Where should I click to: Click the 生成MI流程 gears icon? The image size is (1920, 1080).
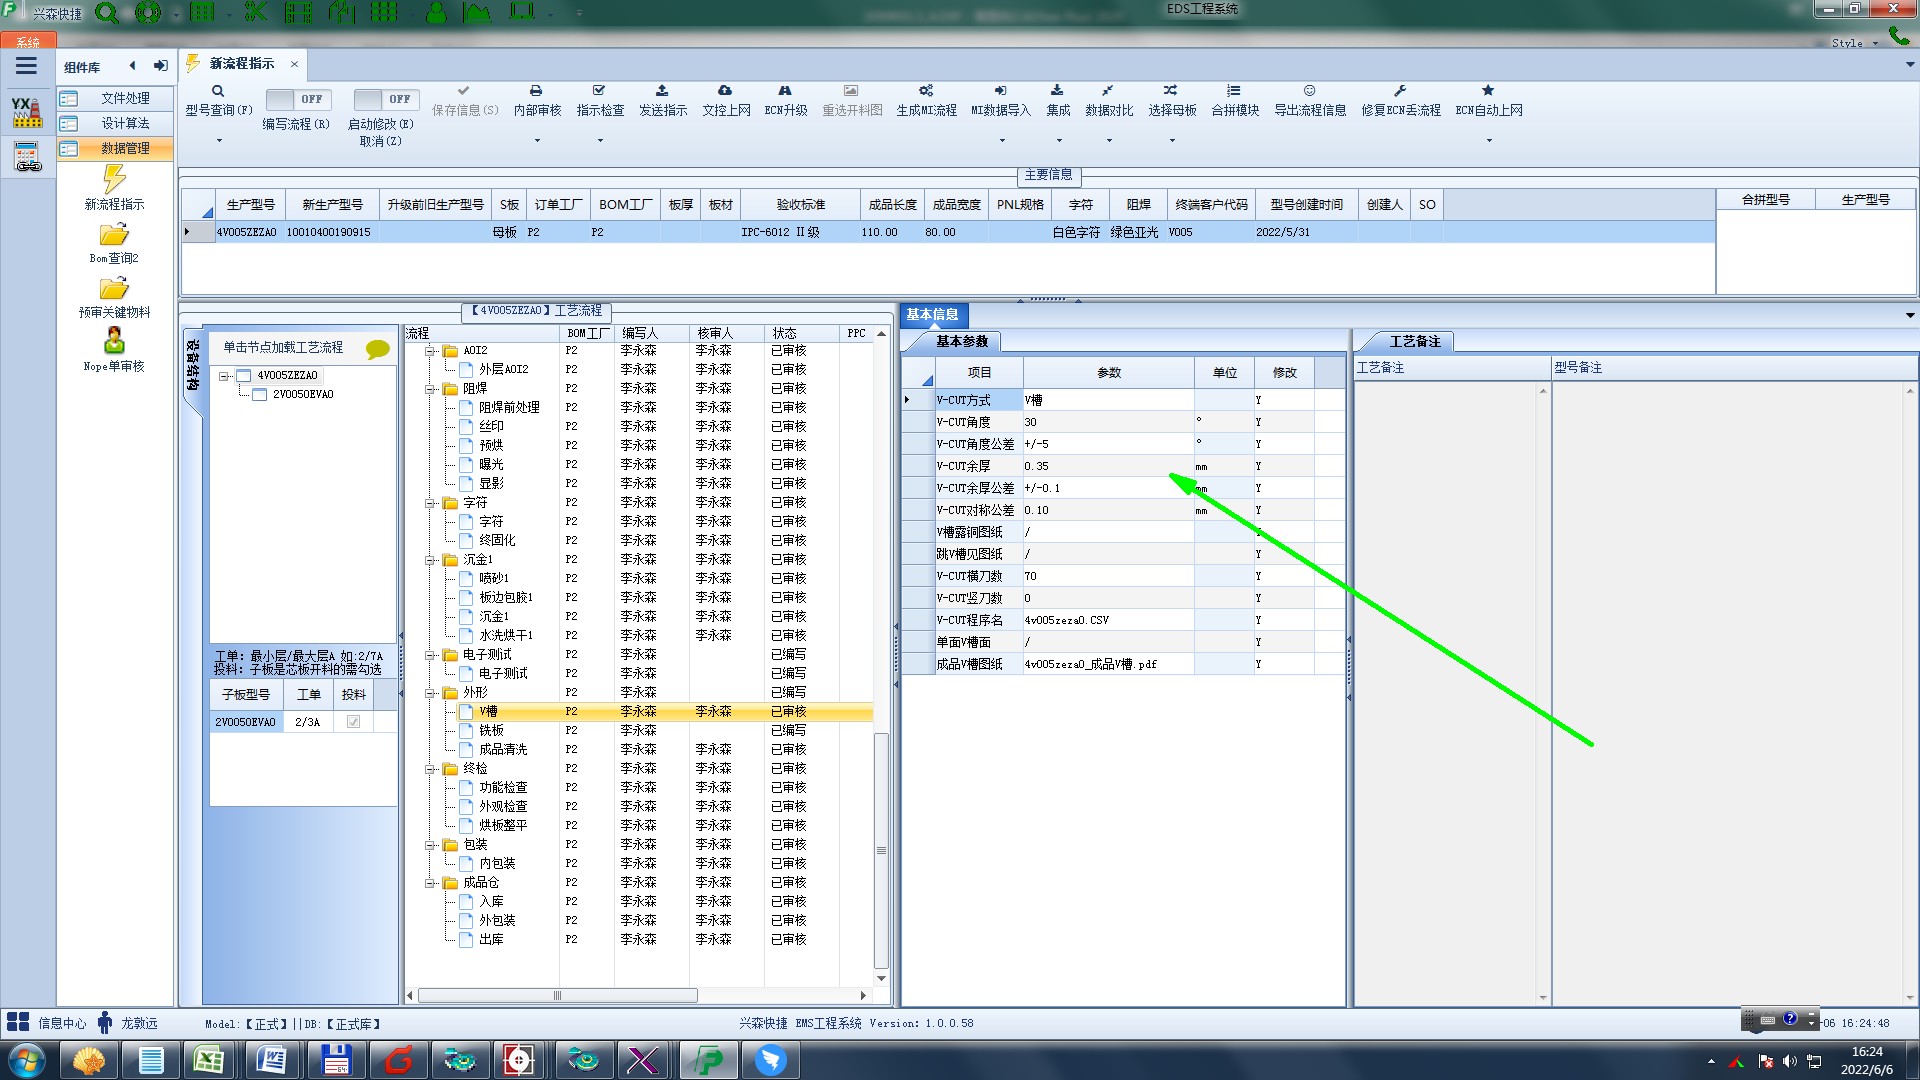click(x=926, y=91)
